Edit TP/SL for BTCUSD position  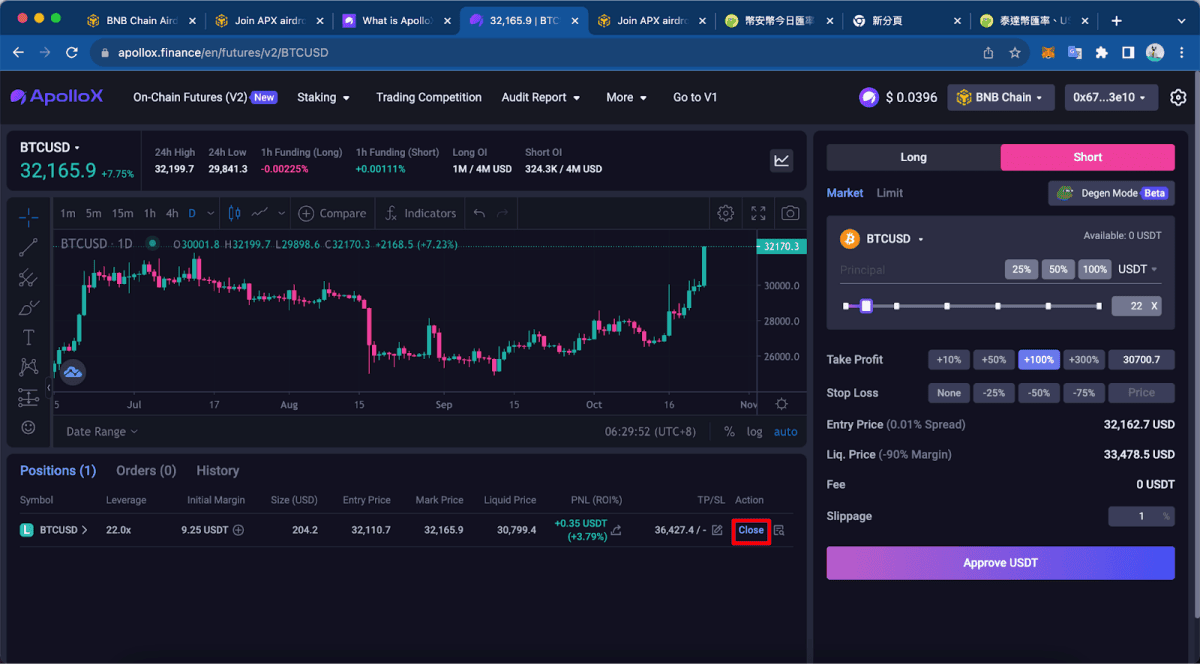click(x=717, y=530)
